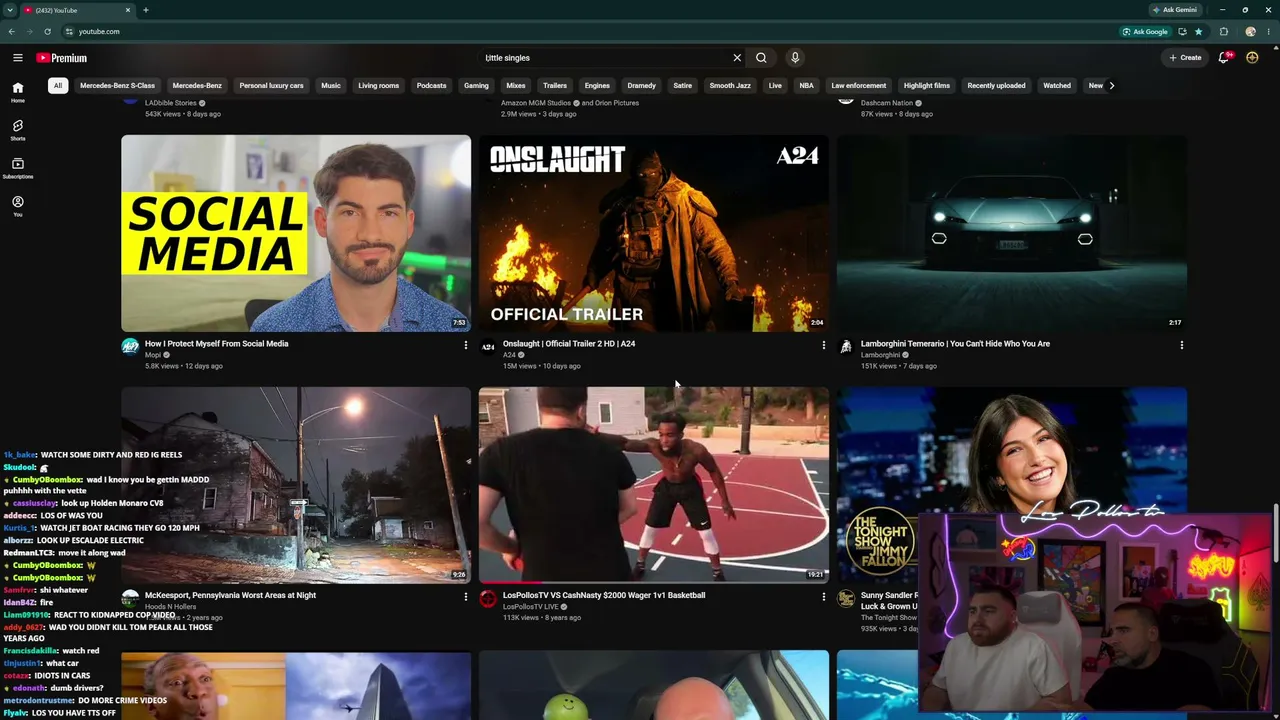Filter by Mercedes-Benz S-Class chip
This screenshot has width=1280, height=720.
[x=117, y=86]
